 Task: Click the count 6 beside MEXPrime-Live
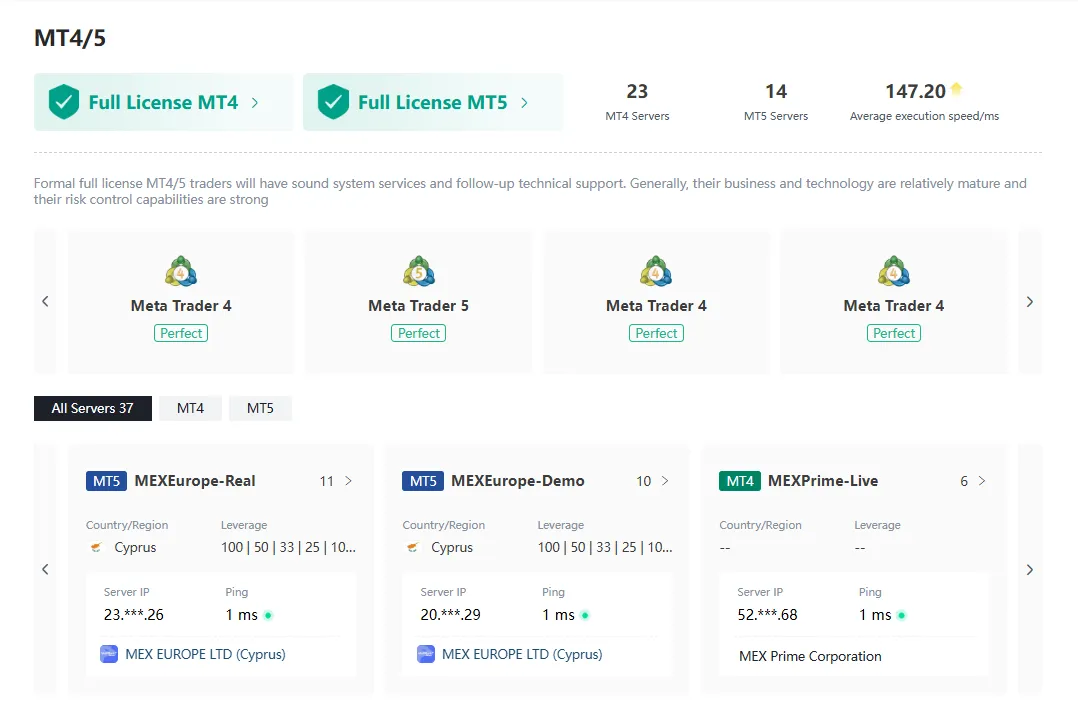click(964, 481)
